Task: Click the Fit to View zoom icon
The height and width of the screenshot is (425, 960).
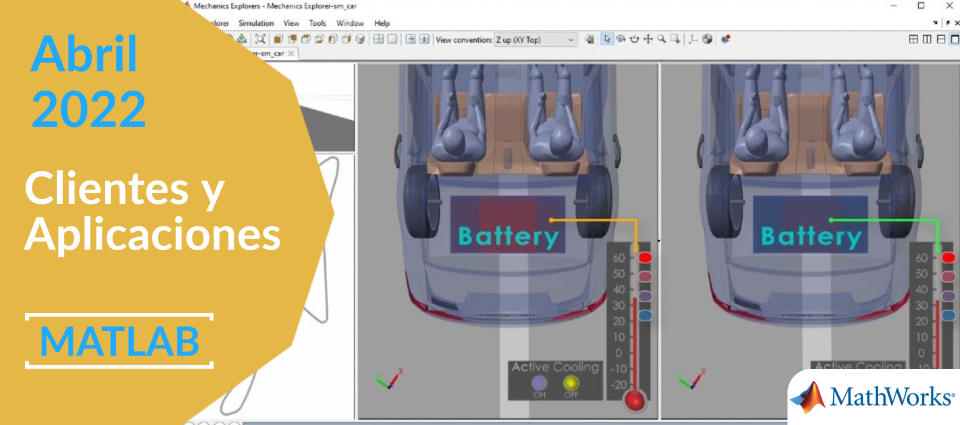Action: click(x=260, y=39)
